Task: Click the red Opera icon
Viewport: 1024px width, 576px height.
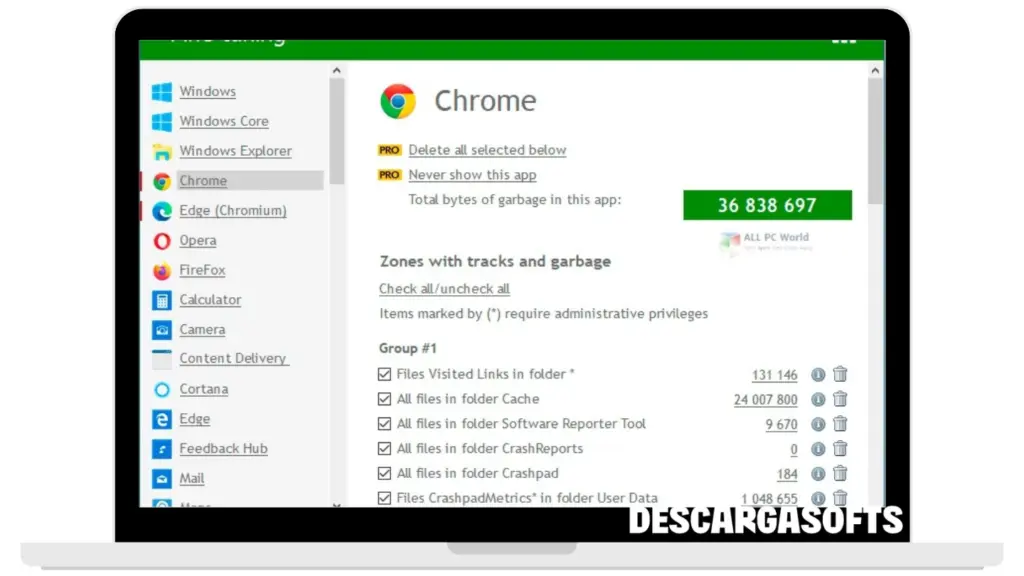Action: pyautogui.click(x=162, y=241)
